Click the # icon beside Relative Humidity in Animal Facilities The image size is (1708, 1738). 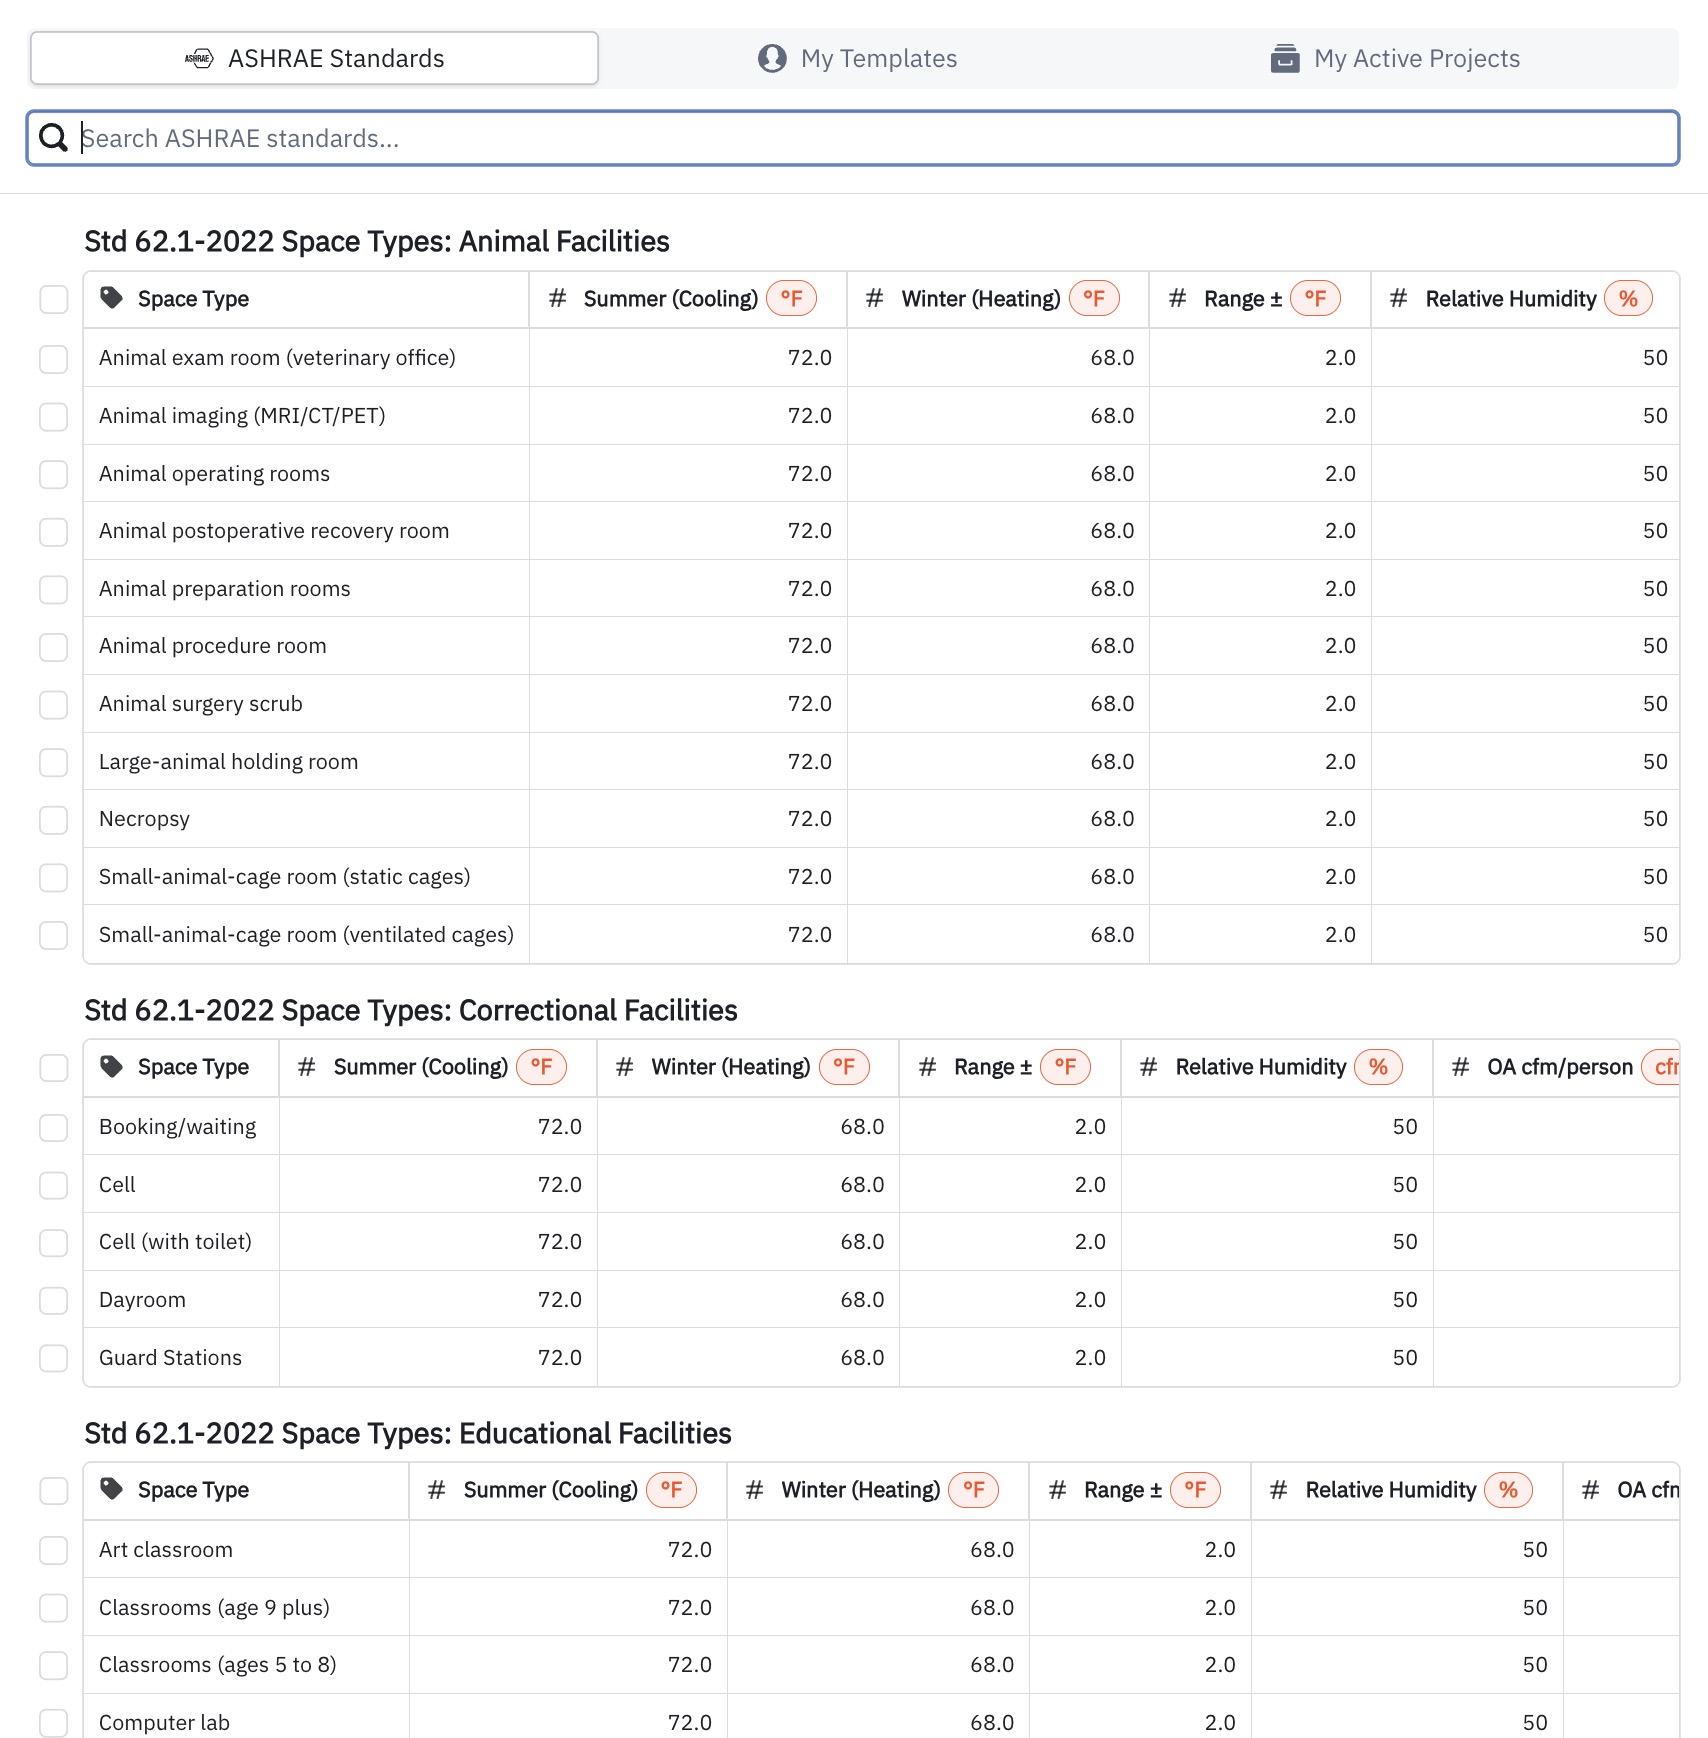pyautogui.click(x=1399, y=298)
